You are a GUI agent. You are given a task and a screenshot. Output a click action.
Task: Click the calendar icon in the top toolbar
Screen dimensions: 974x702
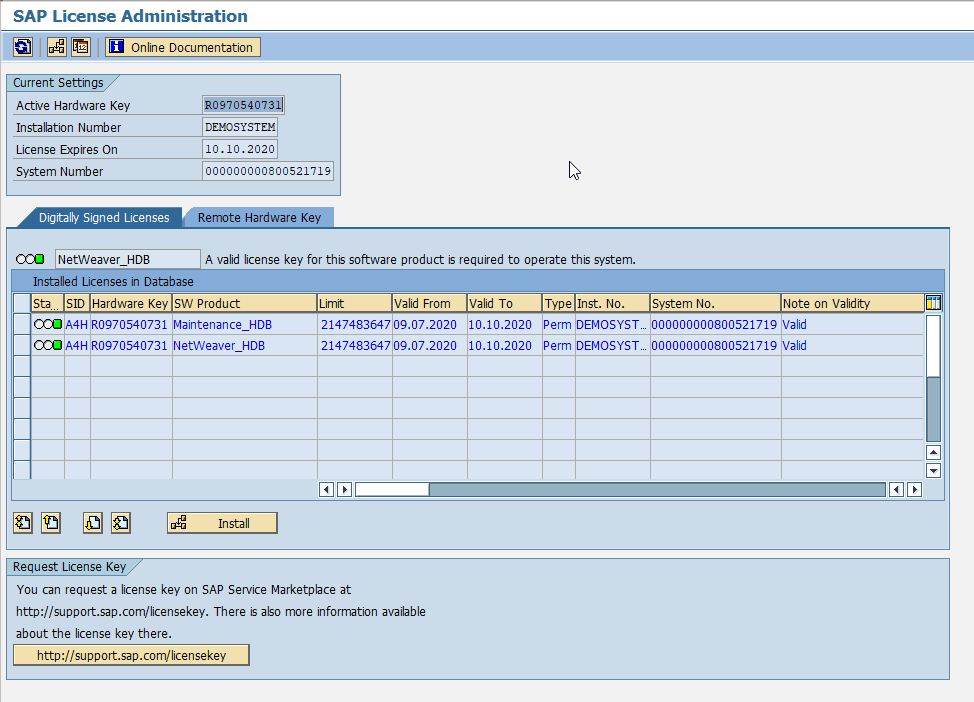81,47
